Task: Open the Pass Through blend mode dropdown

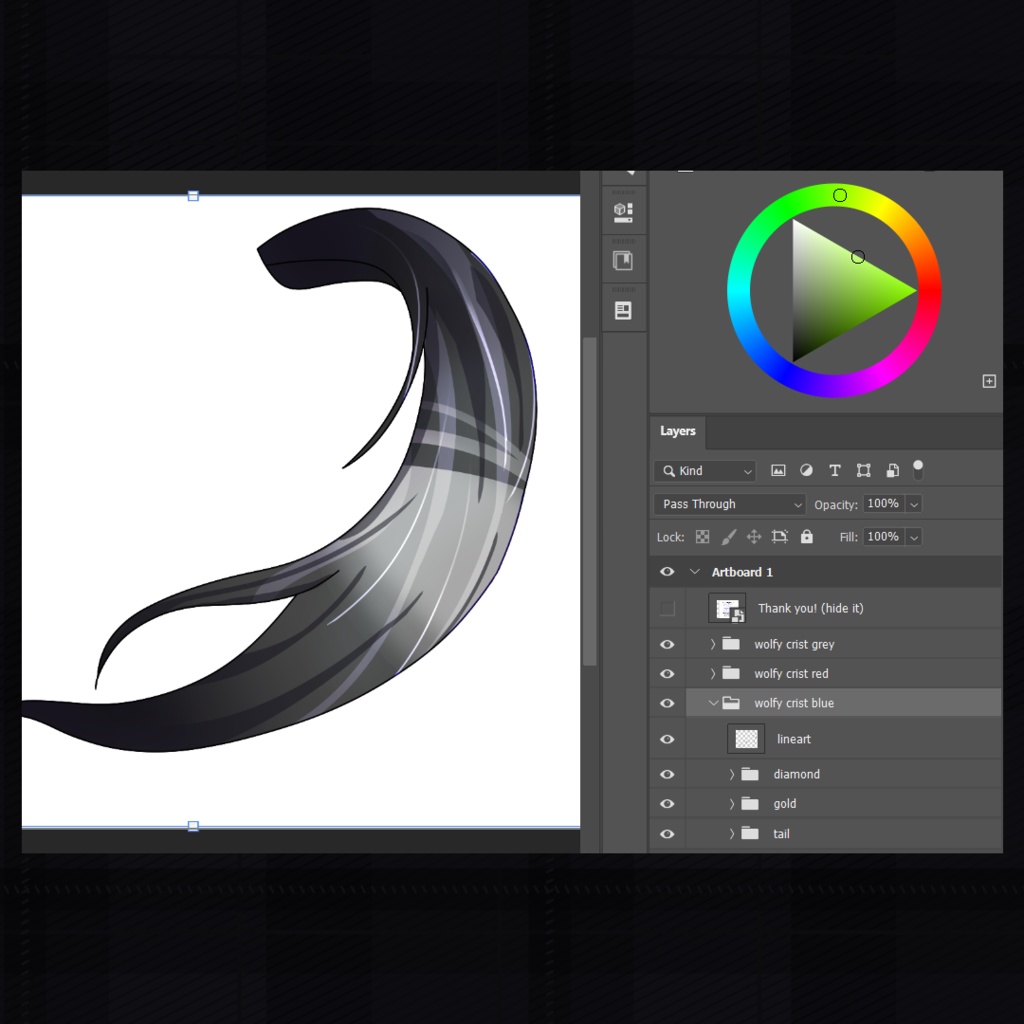Action: pos(729,504)
